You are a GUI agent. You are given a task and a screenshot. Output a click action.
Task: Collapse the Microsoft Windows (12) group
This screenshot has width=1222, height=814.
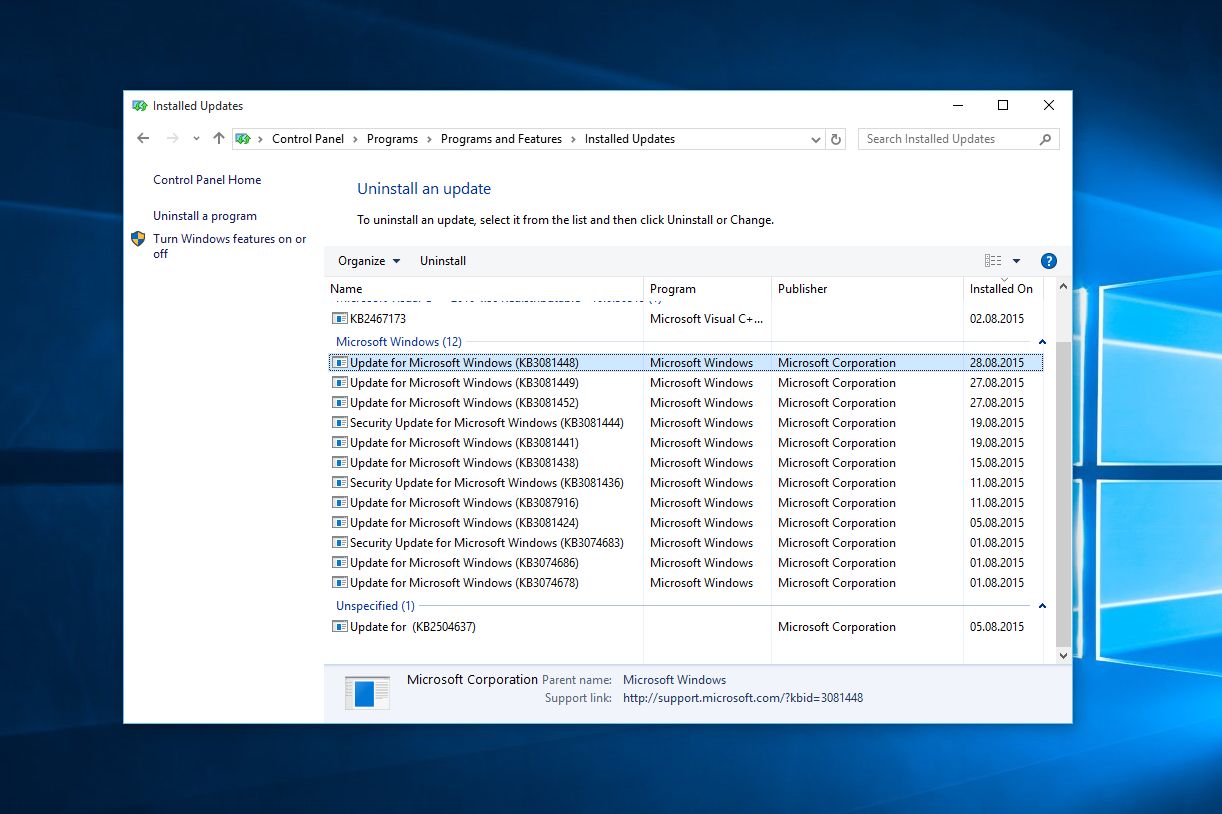click(x=1042, y=342)
